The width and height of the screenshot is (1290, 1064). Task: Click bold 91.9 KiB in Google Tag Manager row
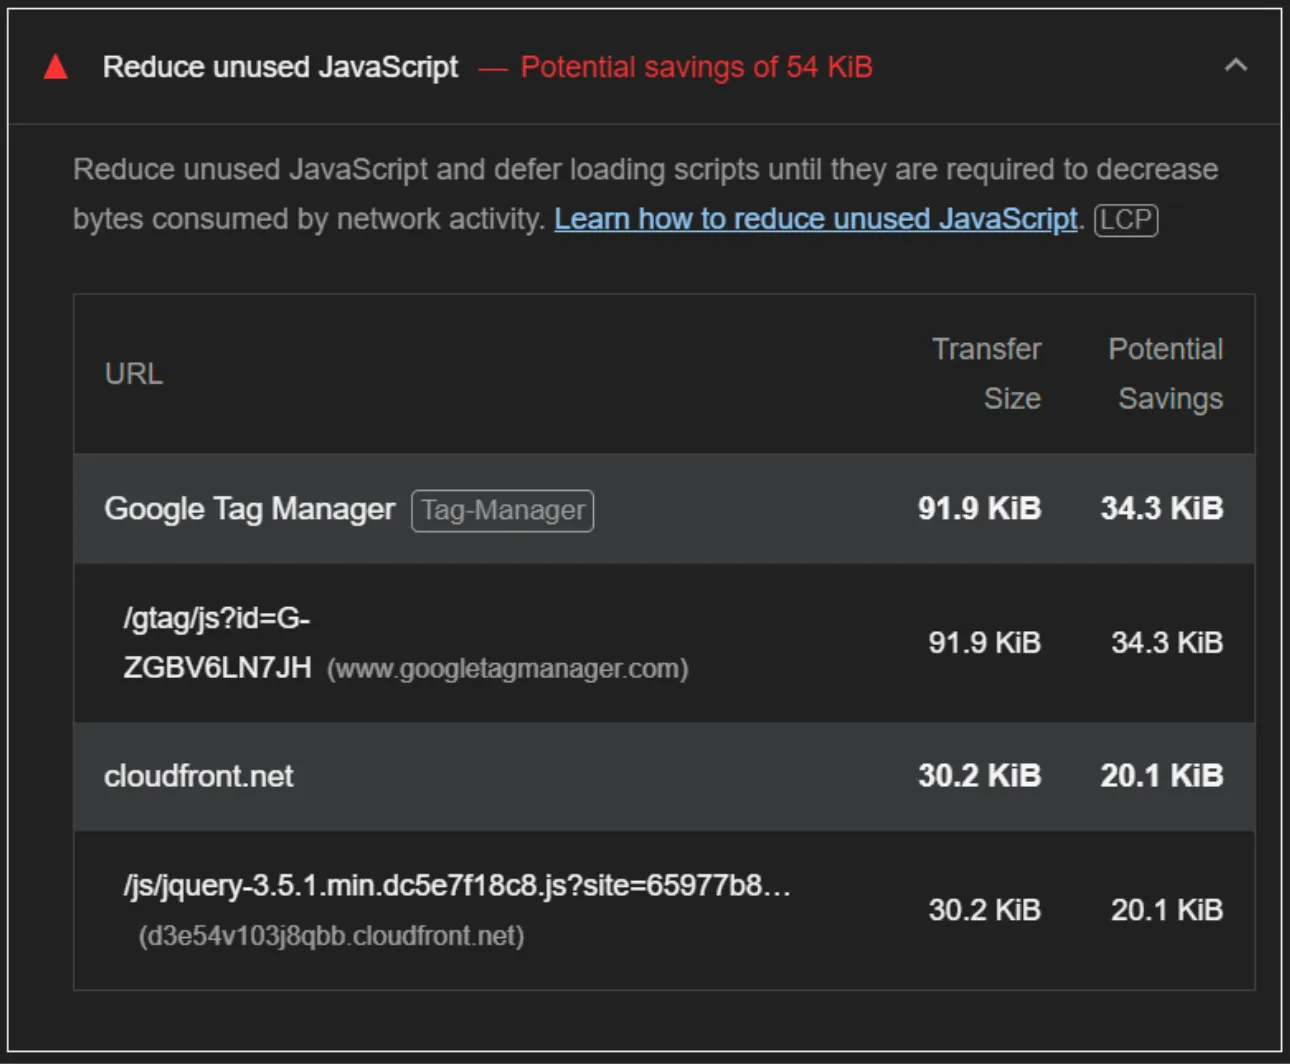(979, 509)
